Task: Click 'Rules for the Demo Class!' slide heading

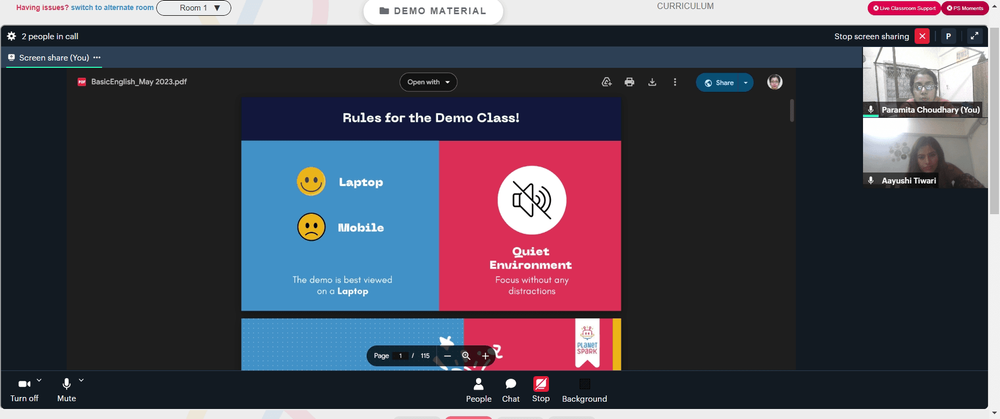Action: (x=431, y=118)
